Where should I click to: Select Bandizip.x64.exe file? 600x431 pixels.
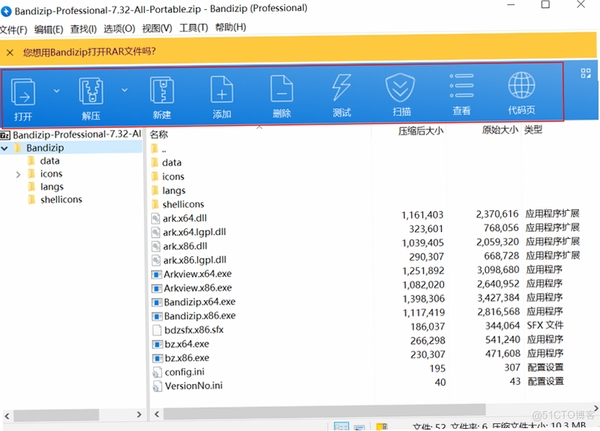tap(200, 302)
